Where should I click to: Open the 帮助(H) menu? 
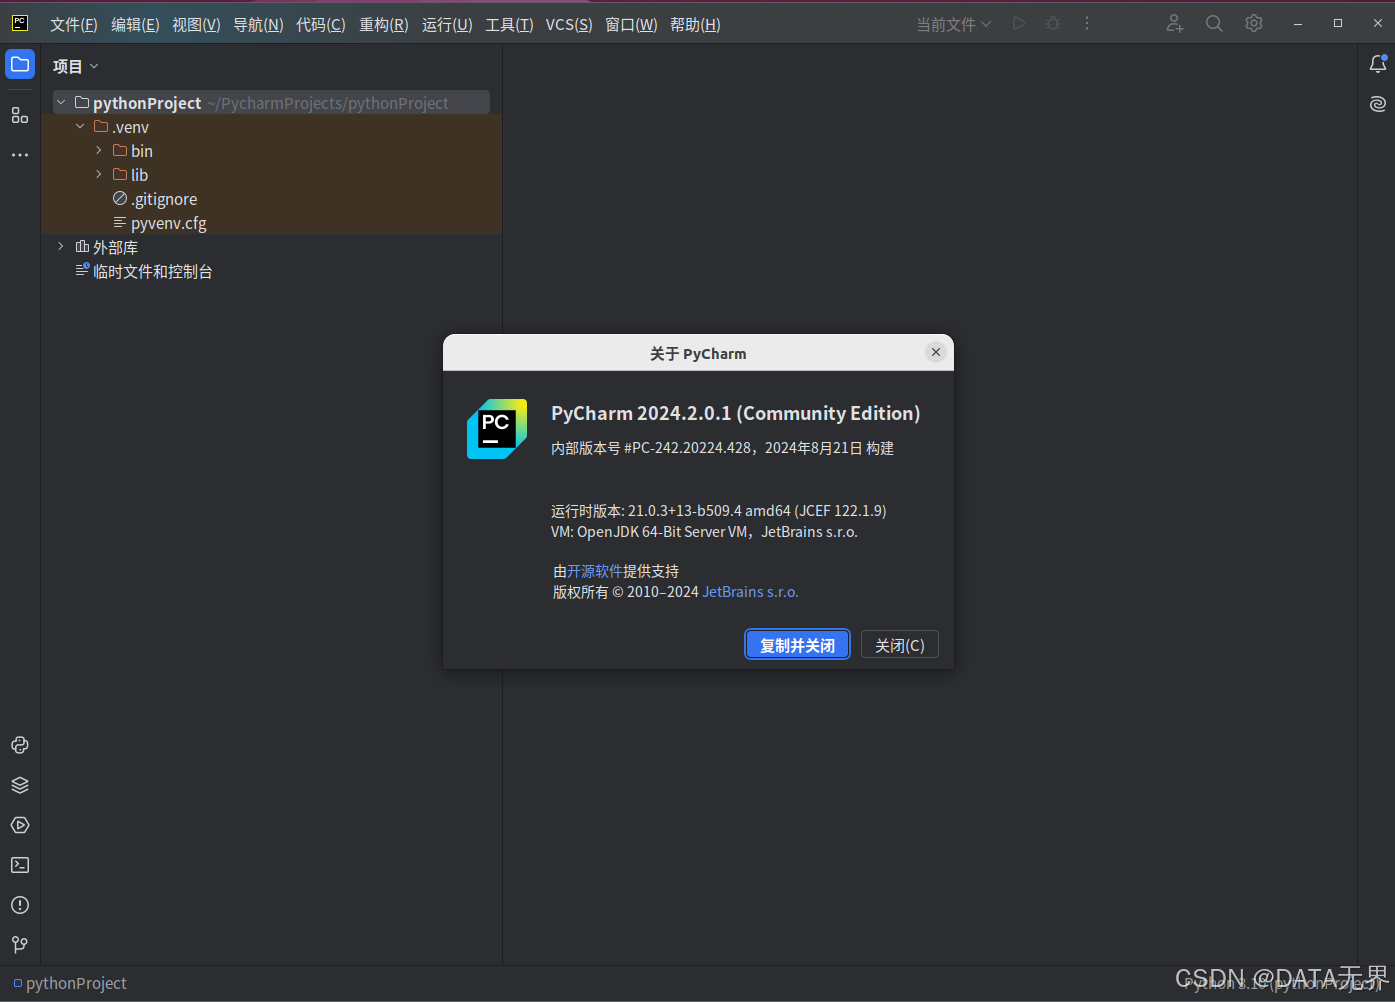tap(695, 24)
